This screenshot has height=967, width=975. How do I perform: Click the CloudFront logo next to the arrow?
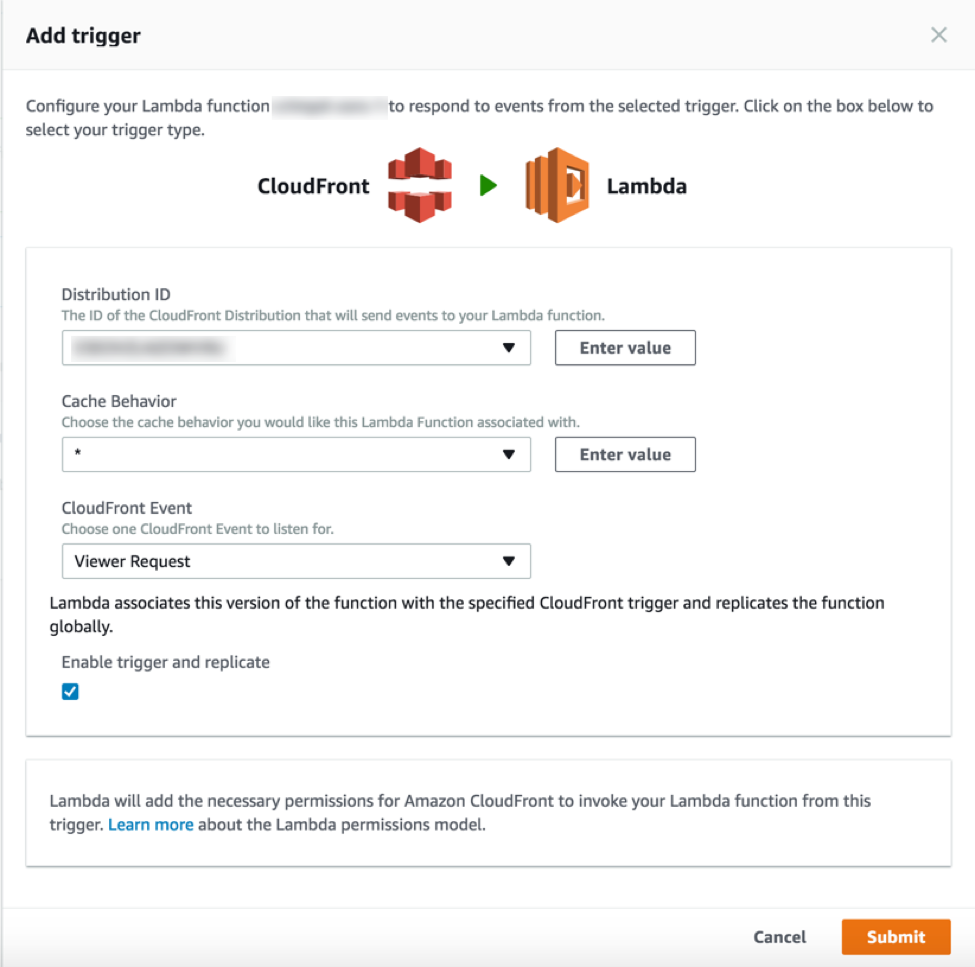(x=419, y=186)
